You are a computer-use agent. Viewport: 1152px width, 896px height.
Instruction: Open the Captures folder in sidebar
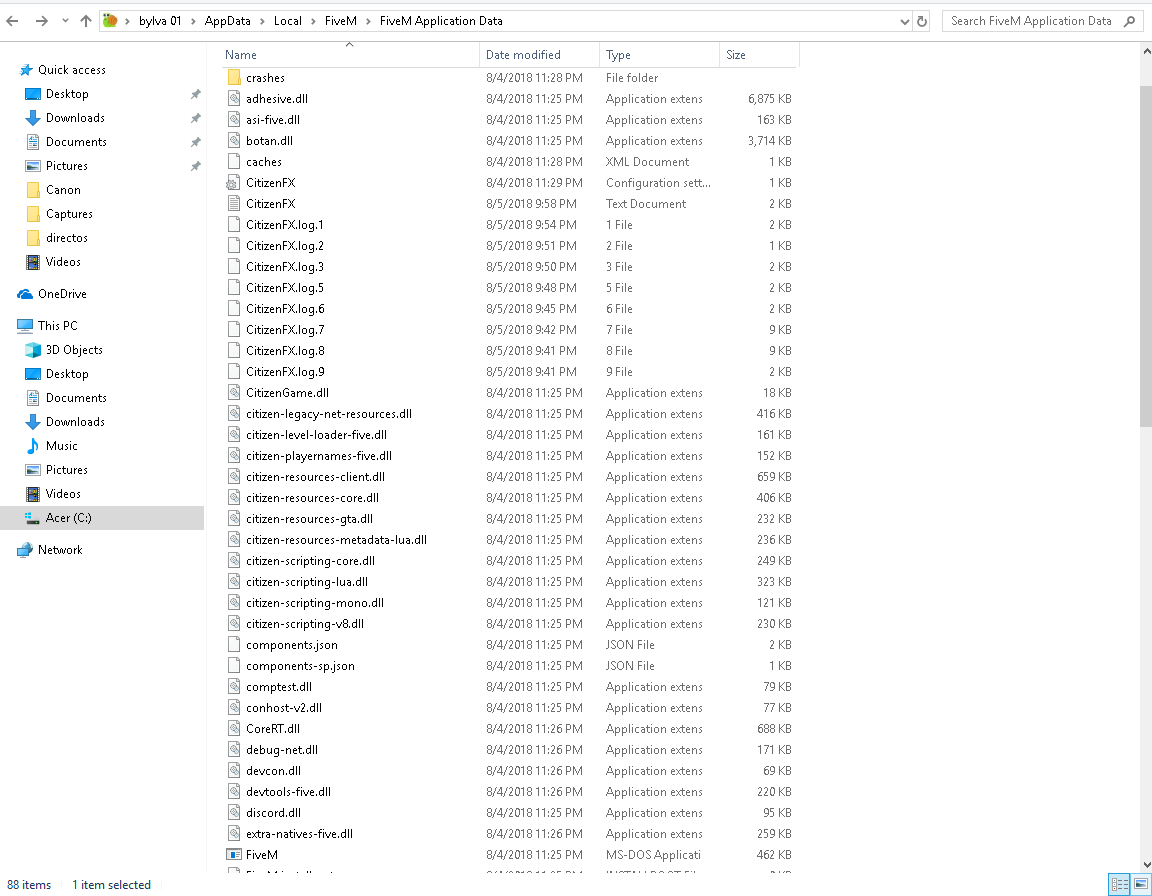[69, 214]
